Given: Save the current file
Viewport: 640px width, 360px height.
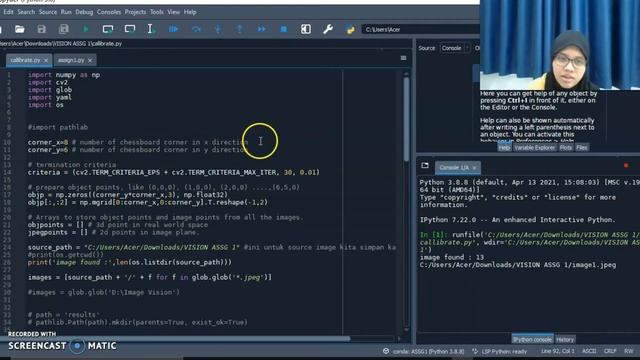Looking at the screenshot, I should click(x=41, y=29).
